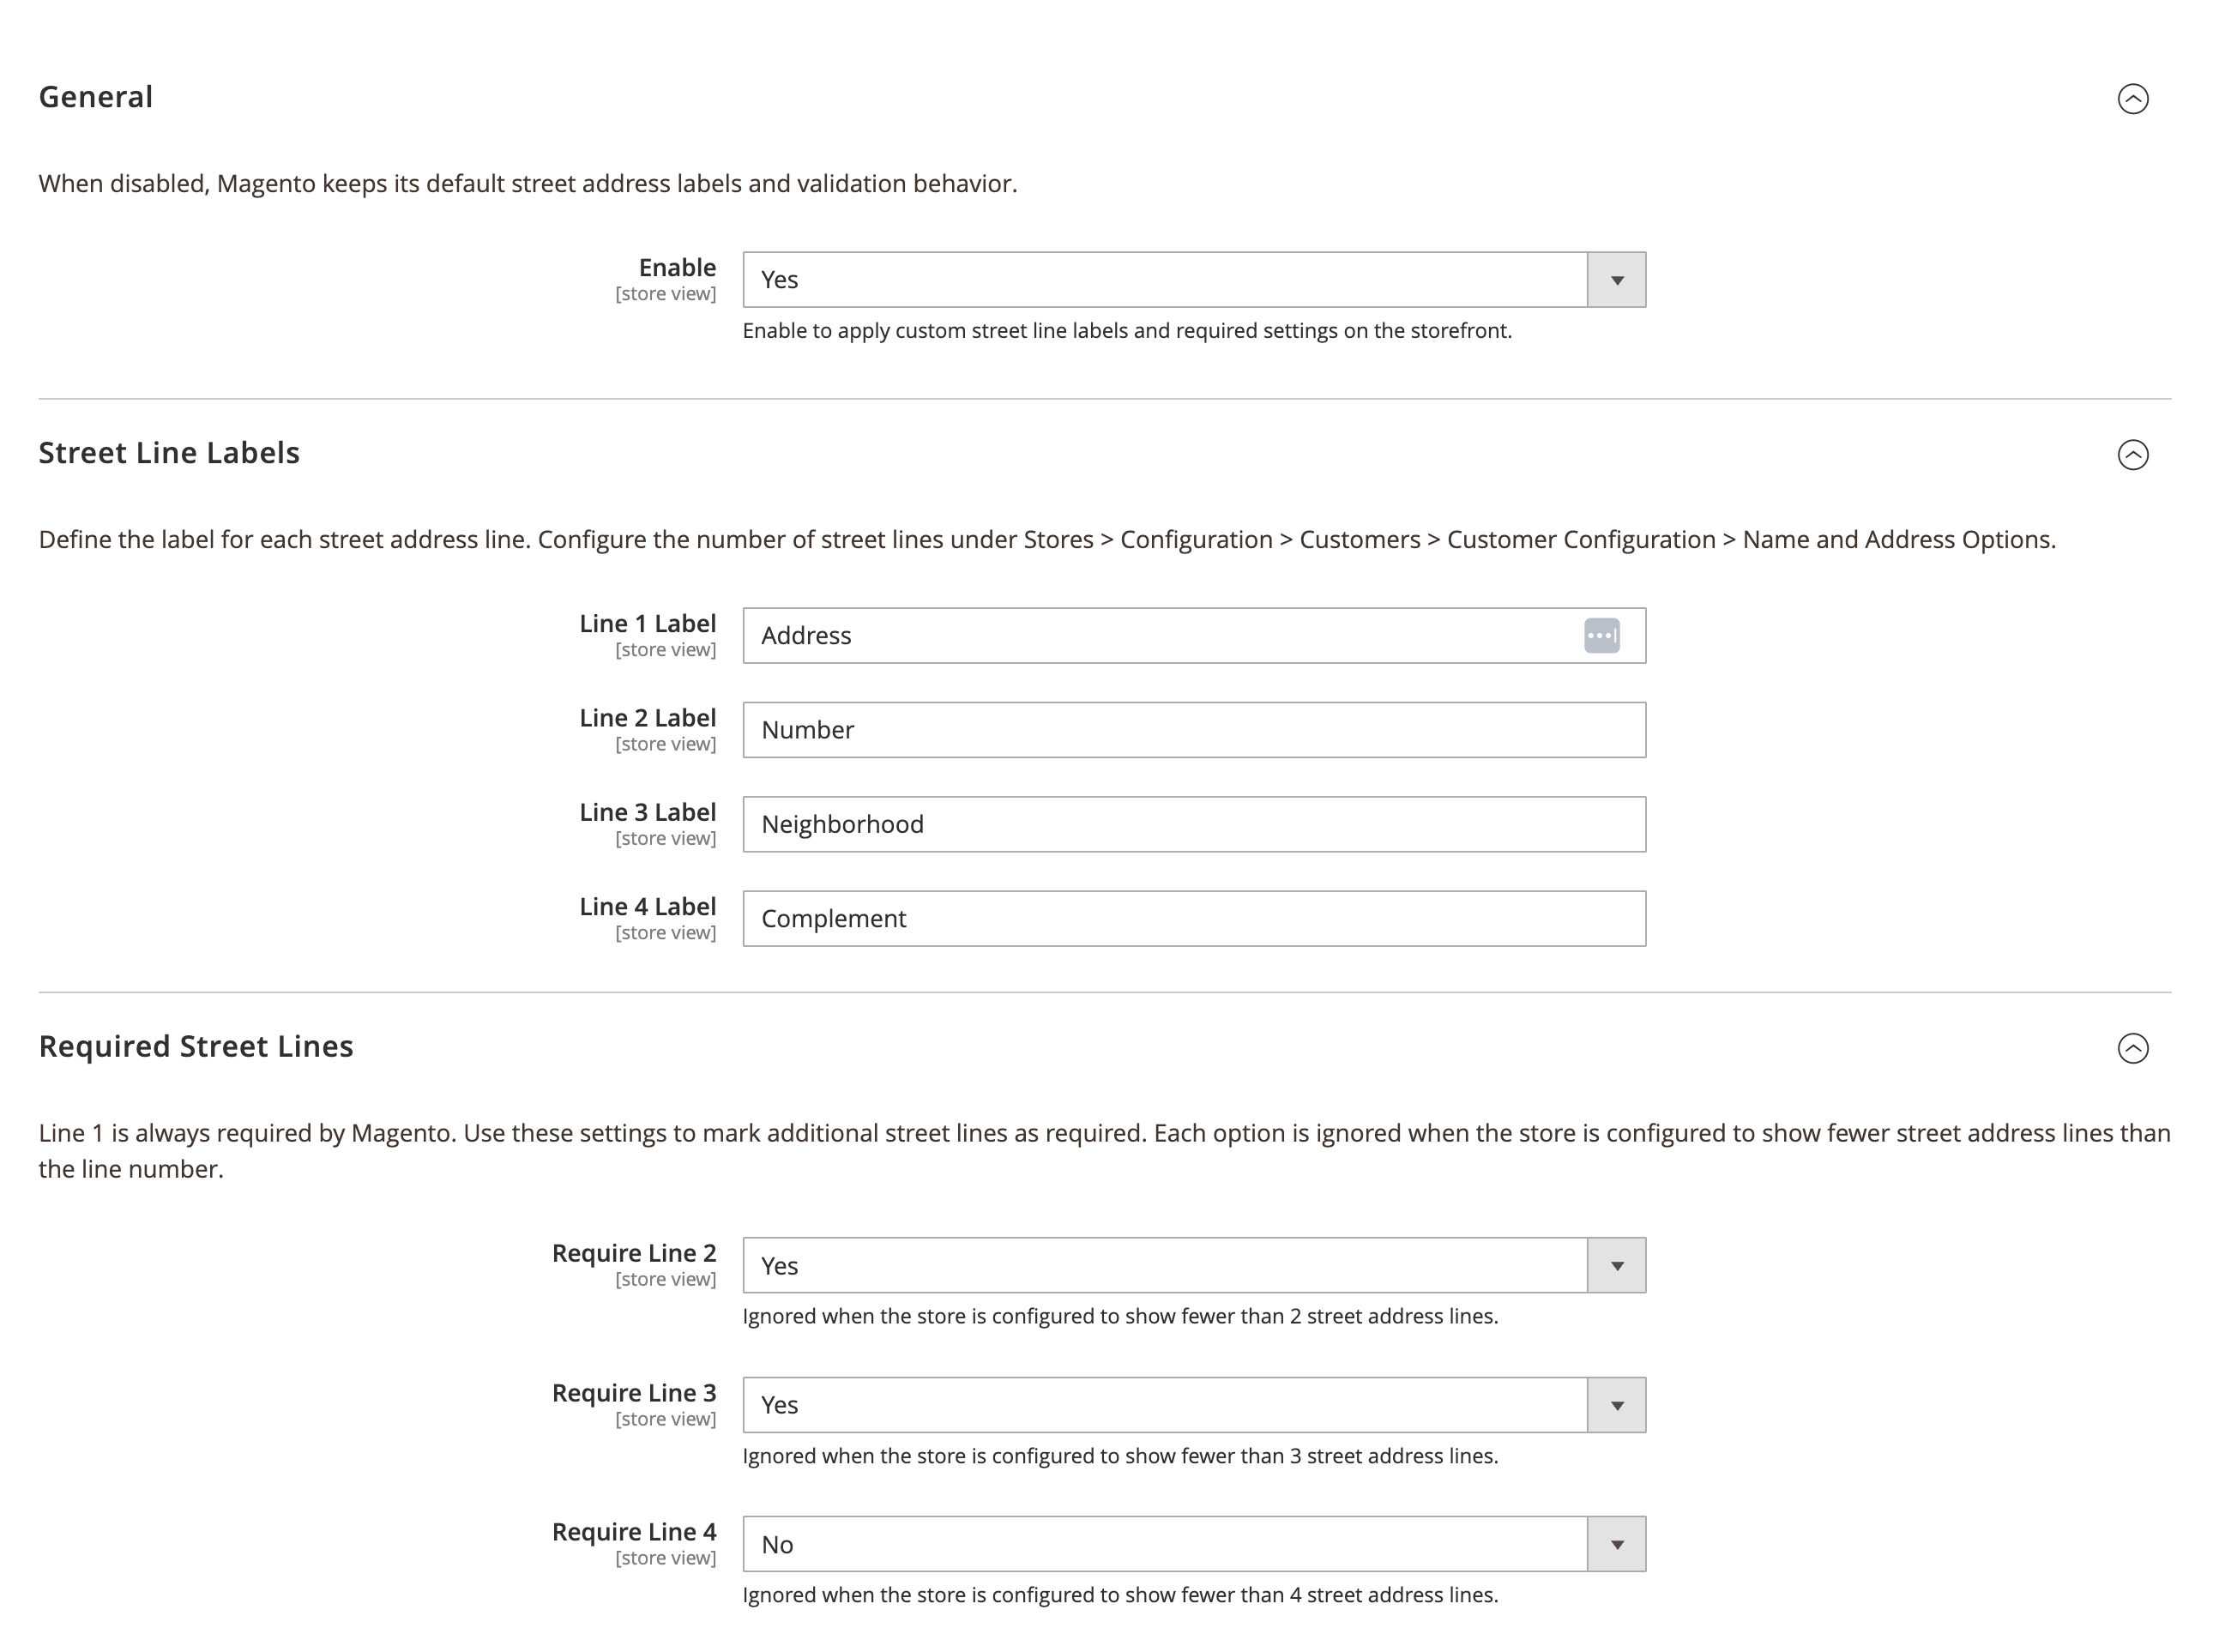Click the Require Line 2 label
The height and width of the screenshot is (1652, 2213).
[634, 1253]
